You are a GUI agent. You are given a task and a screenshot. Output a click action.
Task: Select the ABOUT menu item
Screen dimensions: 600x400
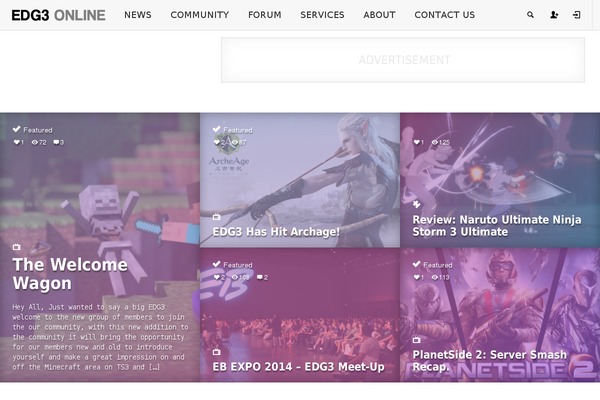coord(379,15)
